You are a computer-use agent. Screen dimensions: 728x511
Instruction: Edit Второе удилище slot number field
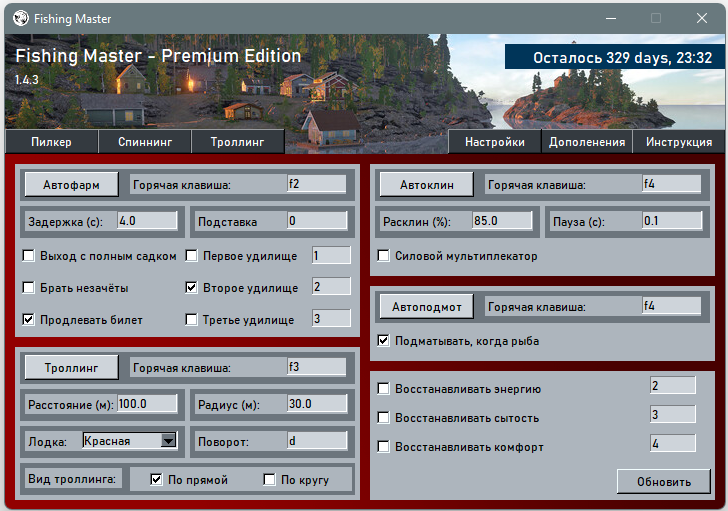tap(331, 286)
